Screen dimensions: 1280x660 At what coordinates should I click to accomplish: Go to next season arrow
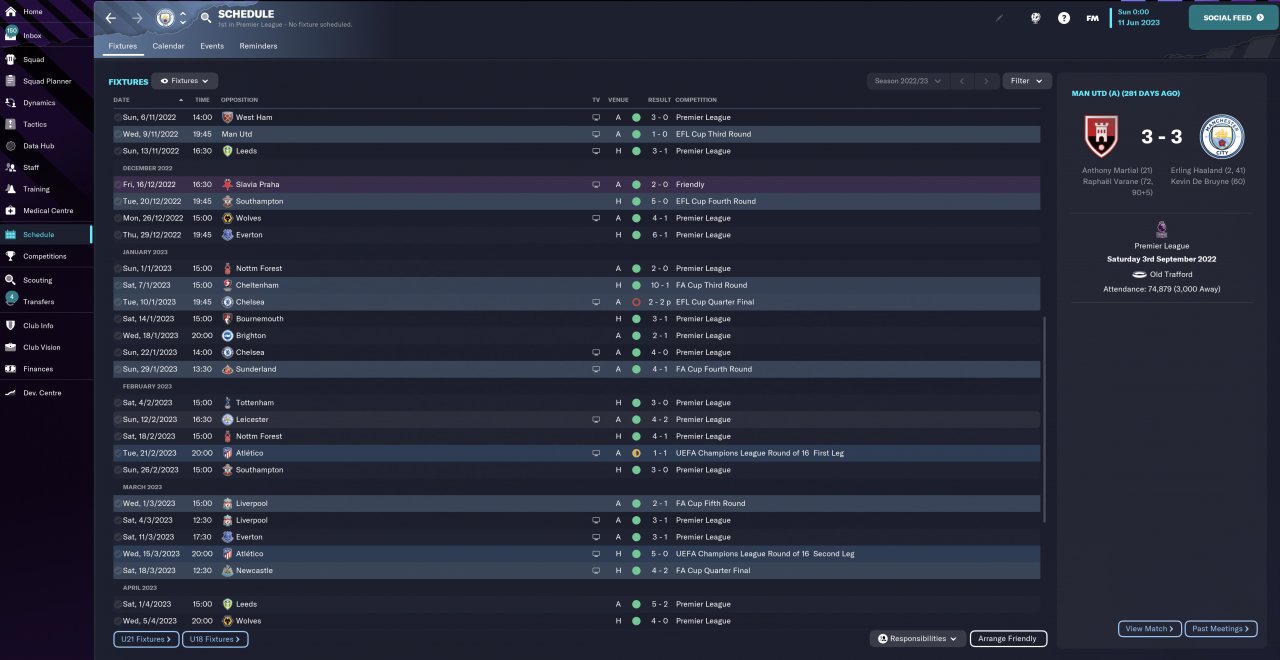(986, 81)
